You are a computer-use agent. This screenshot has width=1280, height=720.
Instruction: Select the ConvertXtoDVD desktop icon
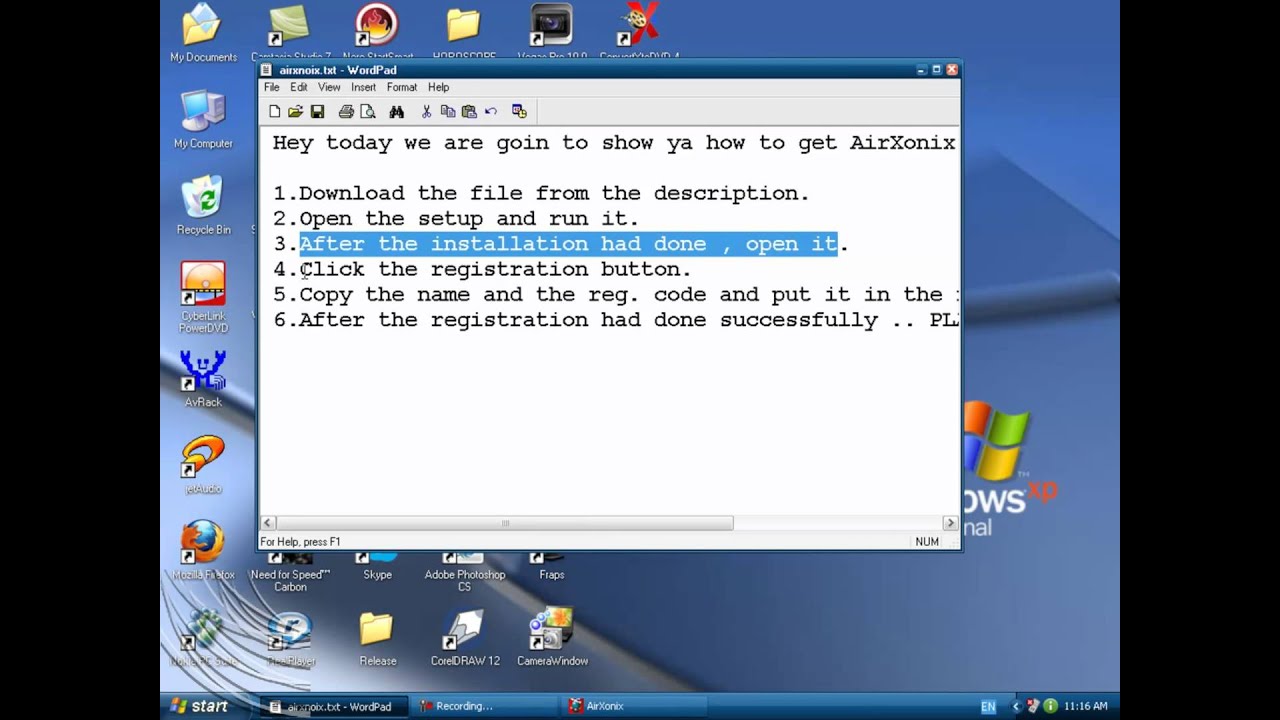tap(639, 30)
